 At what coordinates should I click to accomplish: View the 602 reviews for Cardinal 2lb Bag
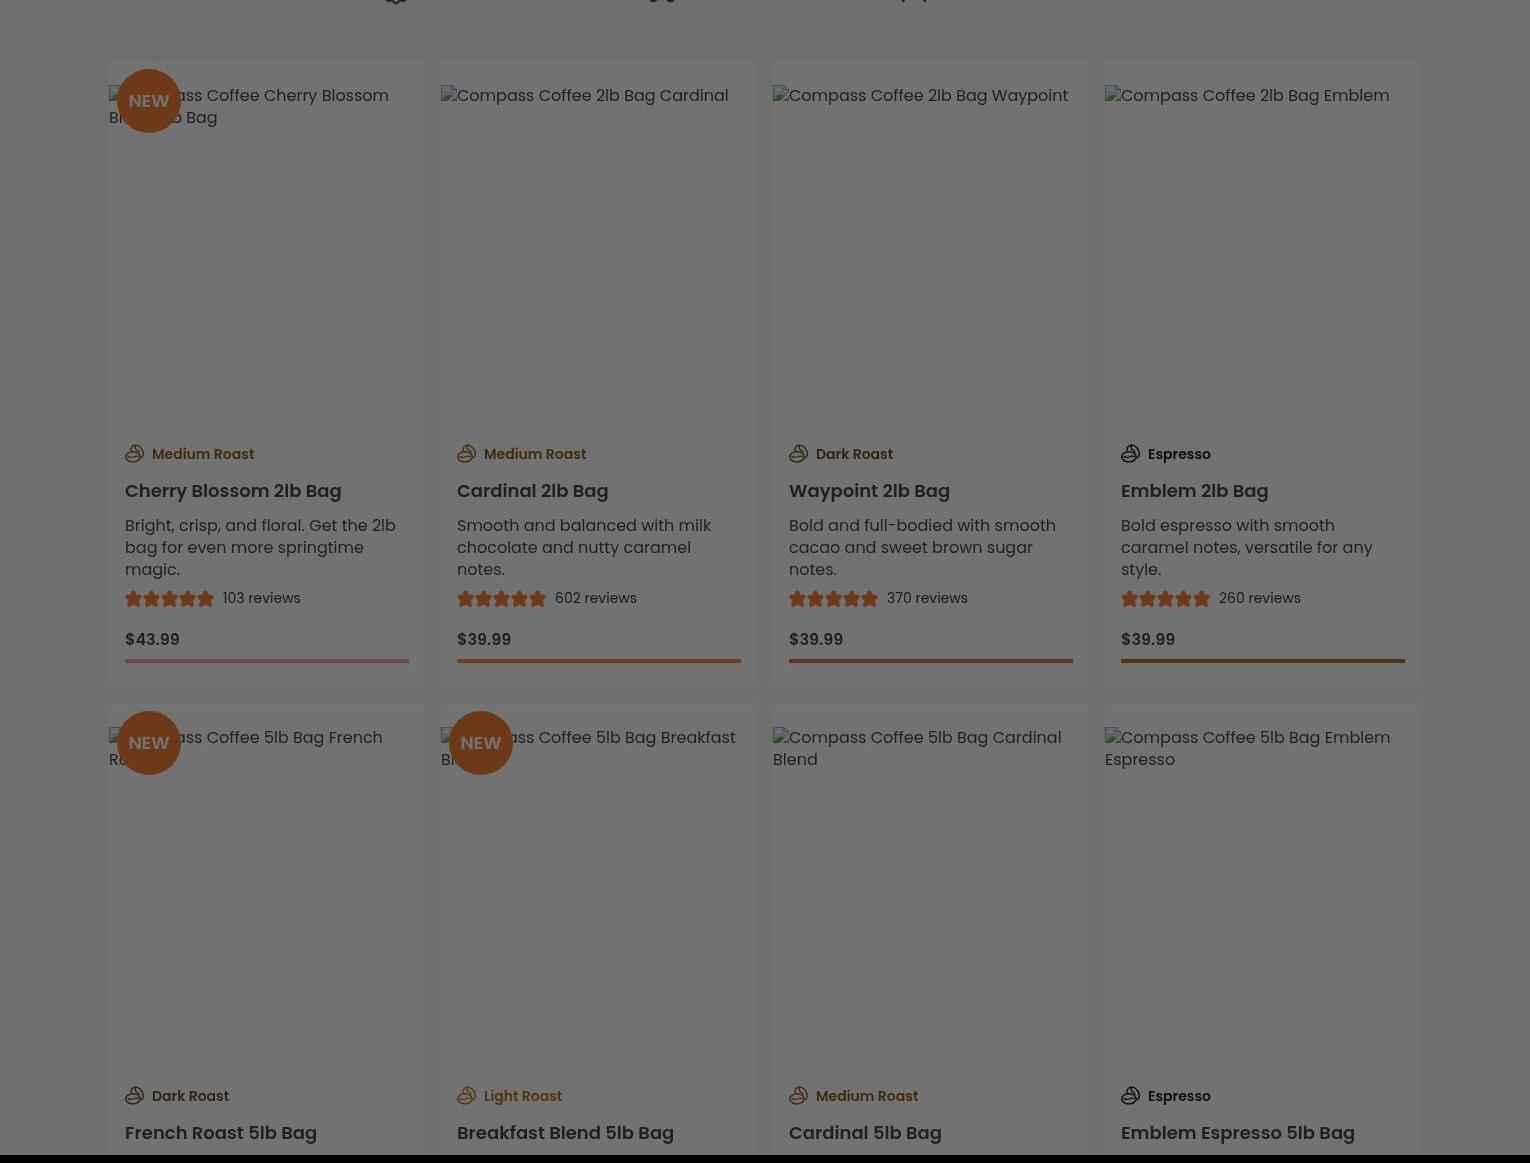click(595, 598)
